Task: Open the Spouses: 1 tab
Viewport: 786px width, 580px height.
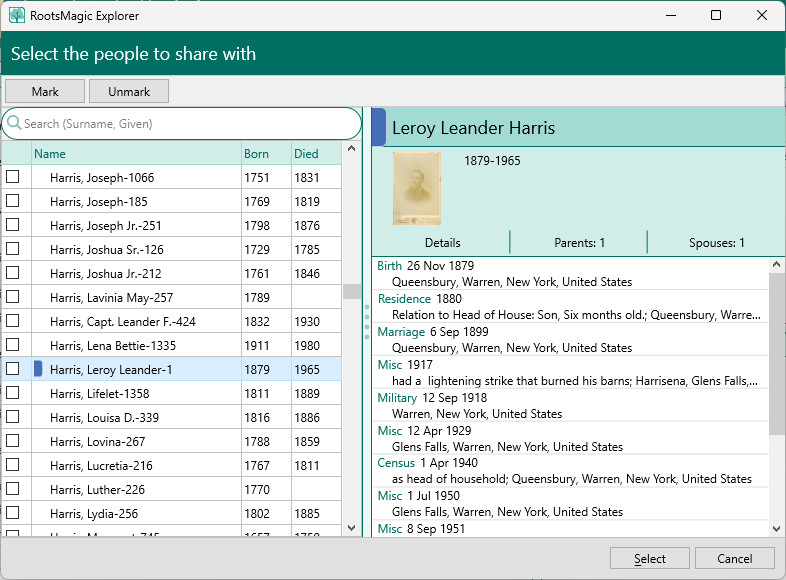Action: click(x=716, y=243)
